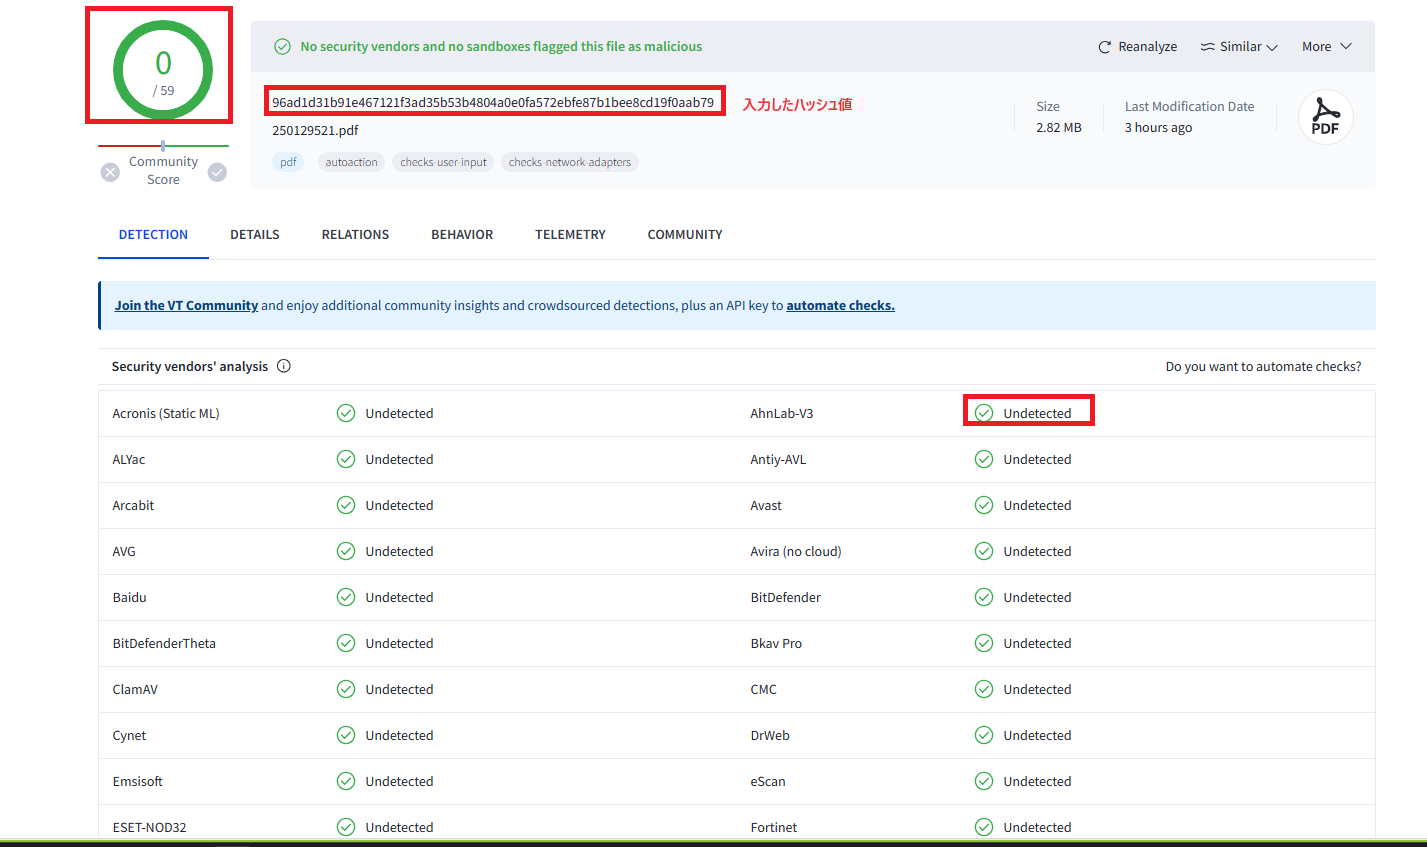Click the info icon beside Security vendors' analysis
Image resolution: width=1427 pixels, height=847 pixels.
coord(284,366)
